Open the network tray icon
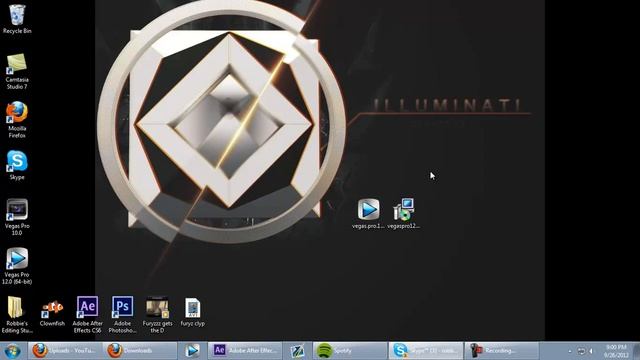The height and width of the screenshot is (360, 640). pyautogui.click(x=581, y=351)
